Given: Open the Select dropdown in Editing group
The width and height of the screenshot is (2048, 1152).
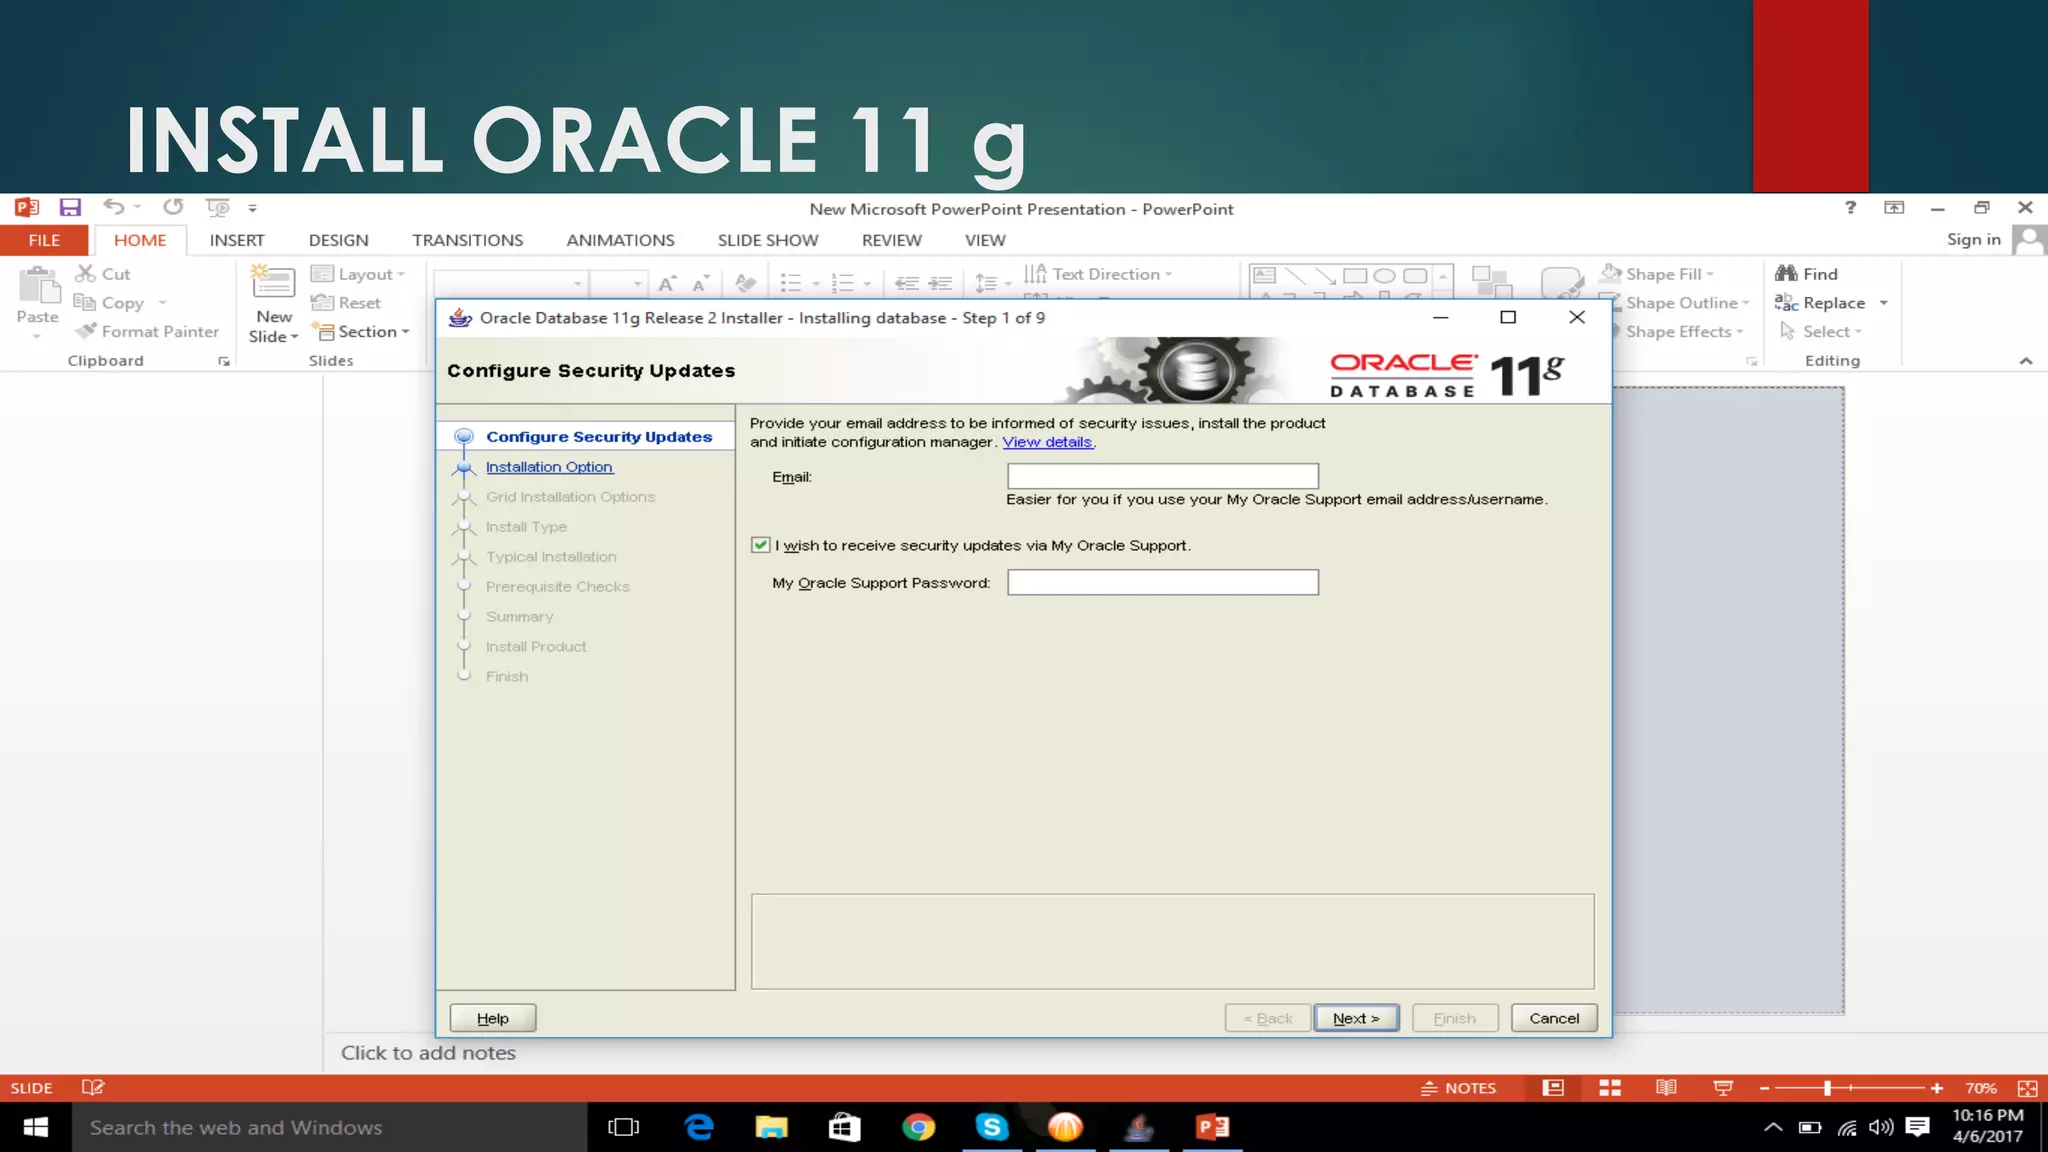Looking at the screenshot, I should click(x=1821, y=331).
